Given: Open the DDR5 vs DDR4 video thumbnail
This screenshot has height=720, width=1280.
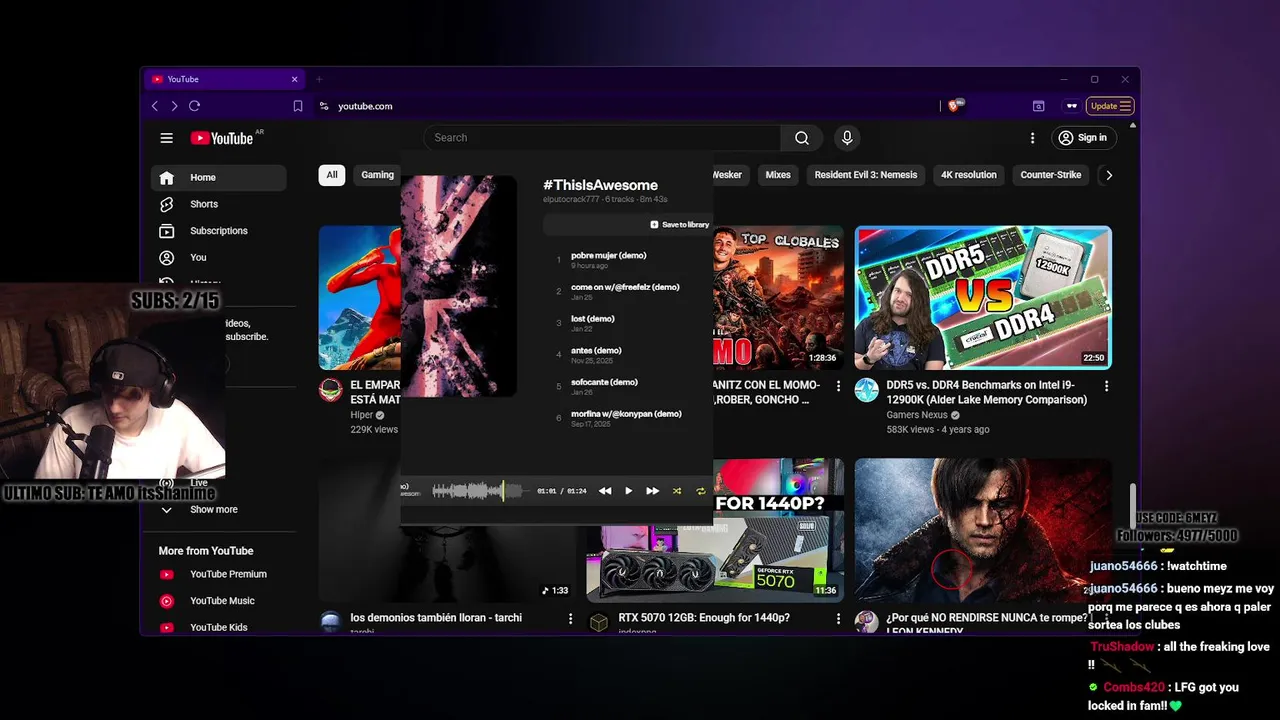Looking at the screenshot, I should coord(983,297).
